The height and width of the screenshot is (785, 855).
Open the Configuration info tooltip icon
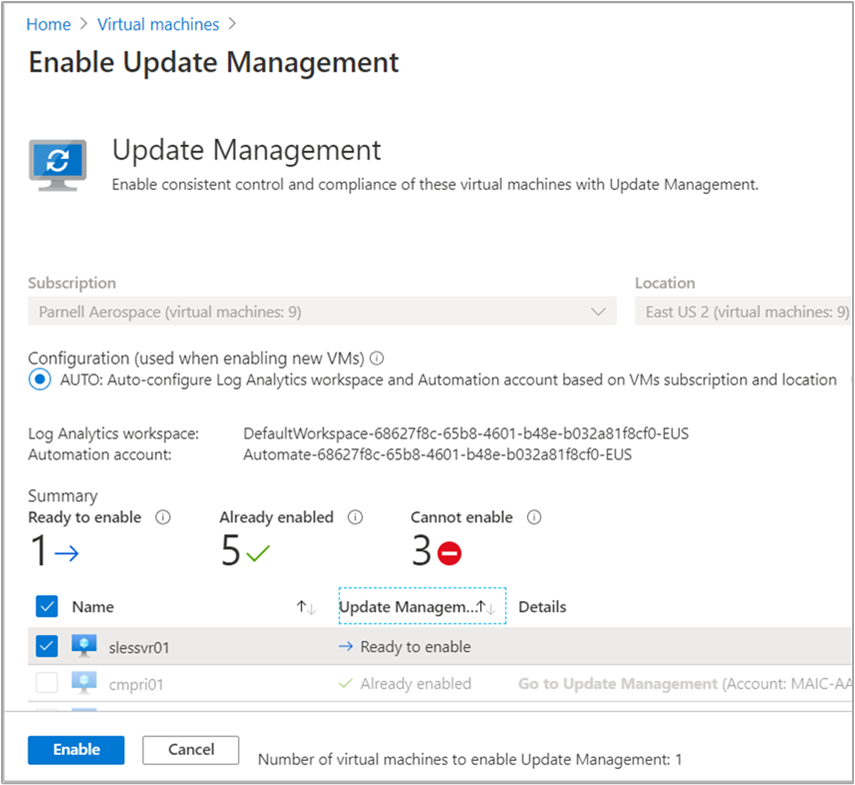pos(377,358)
